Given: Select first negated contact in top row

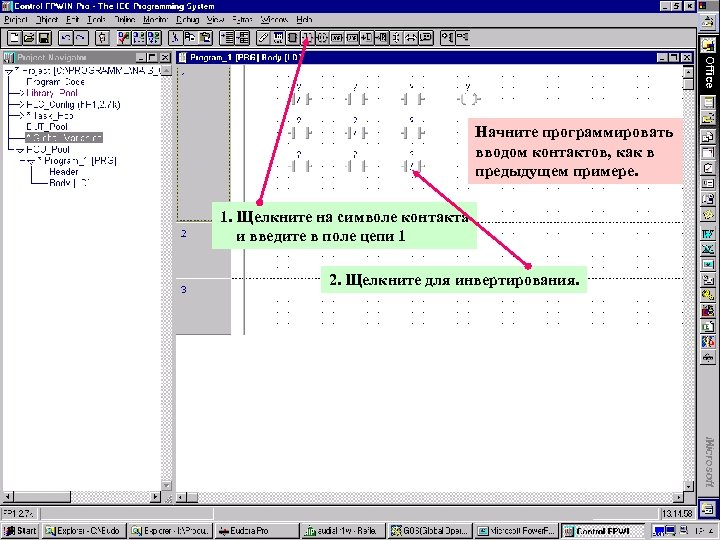Looking at the screenshot, I should tap(300, 99).
